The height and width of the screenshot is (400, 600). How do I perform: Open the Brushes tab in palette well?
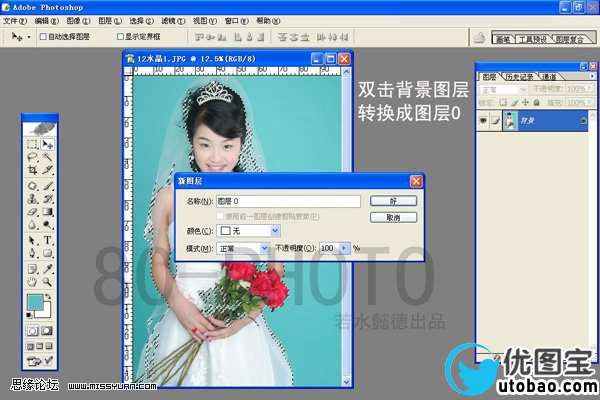pos(503,39)
